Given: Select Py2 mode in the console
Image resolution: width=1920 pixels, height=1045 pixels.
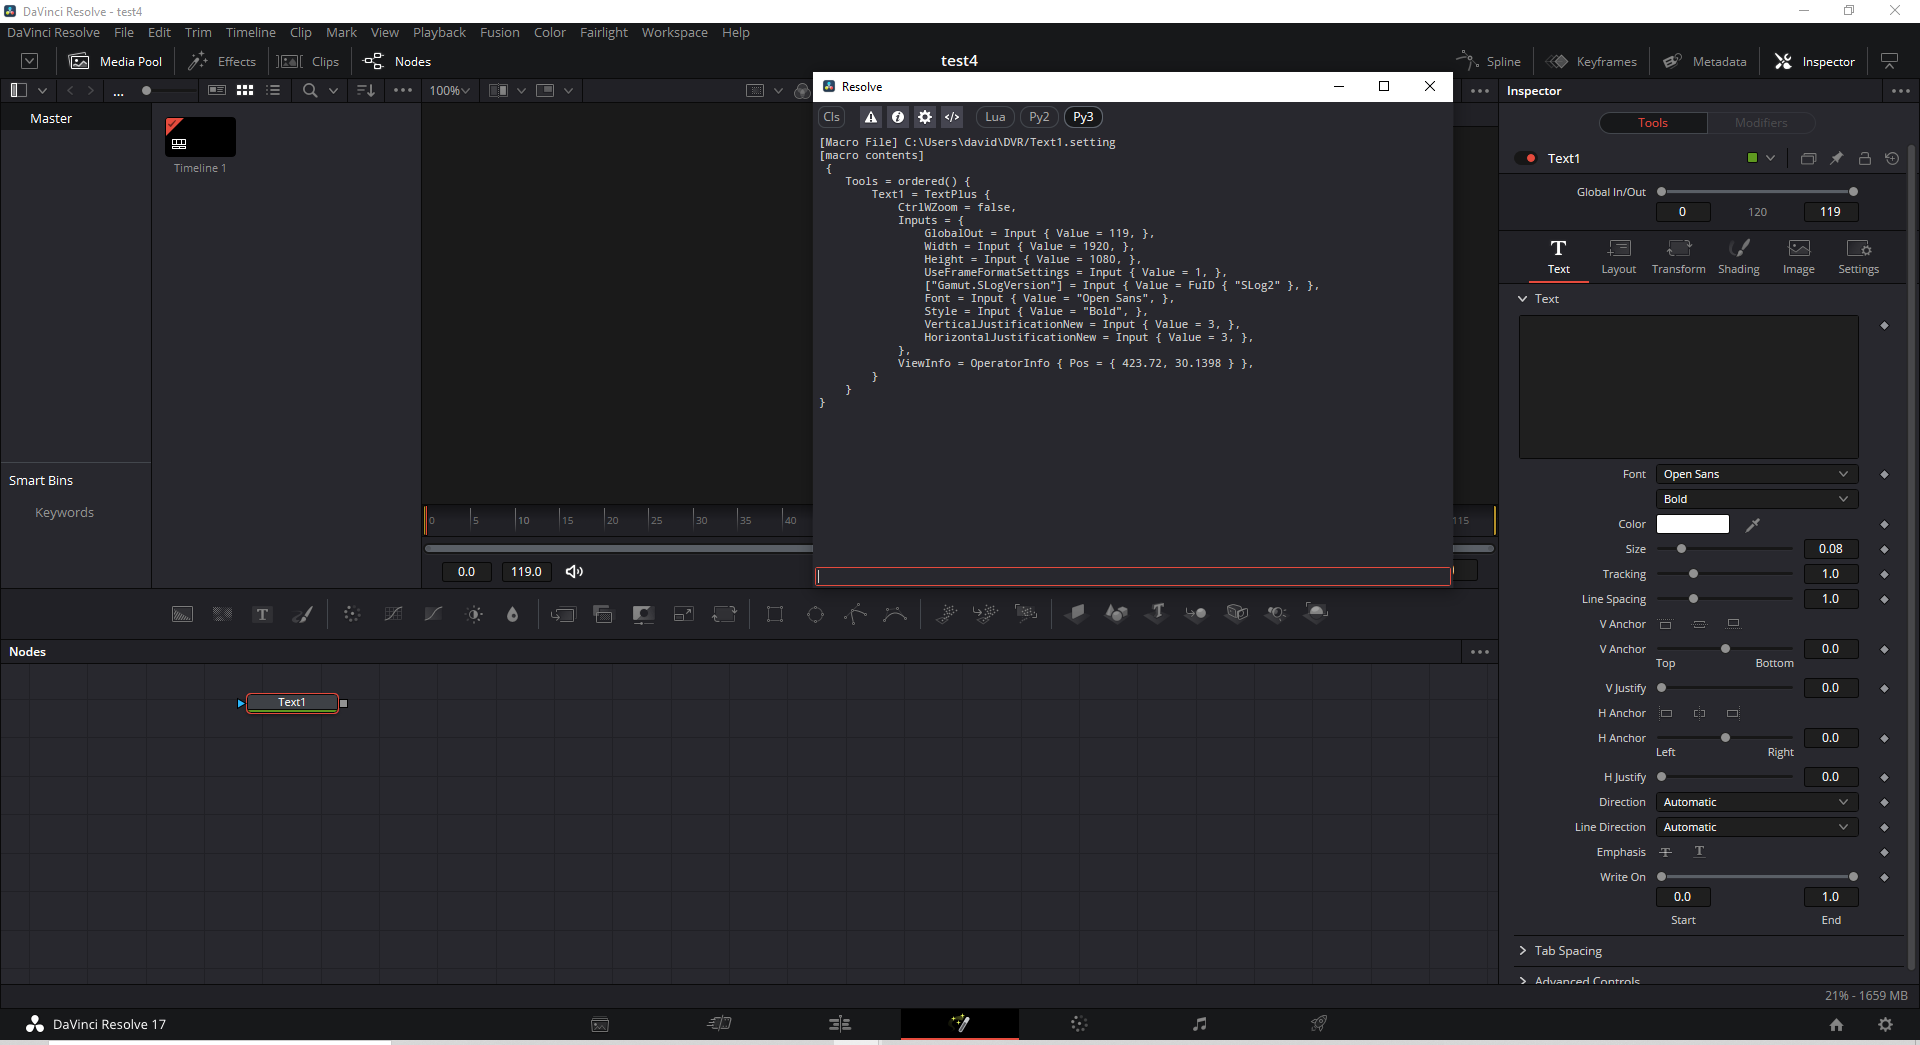Looking at the screenshot, I should tap(1039, 117).
